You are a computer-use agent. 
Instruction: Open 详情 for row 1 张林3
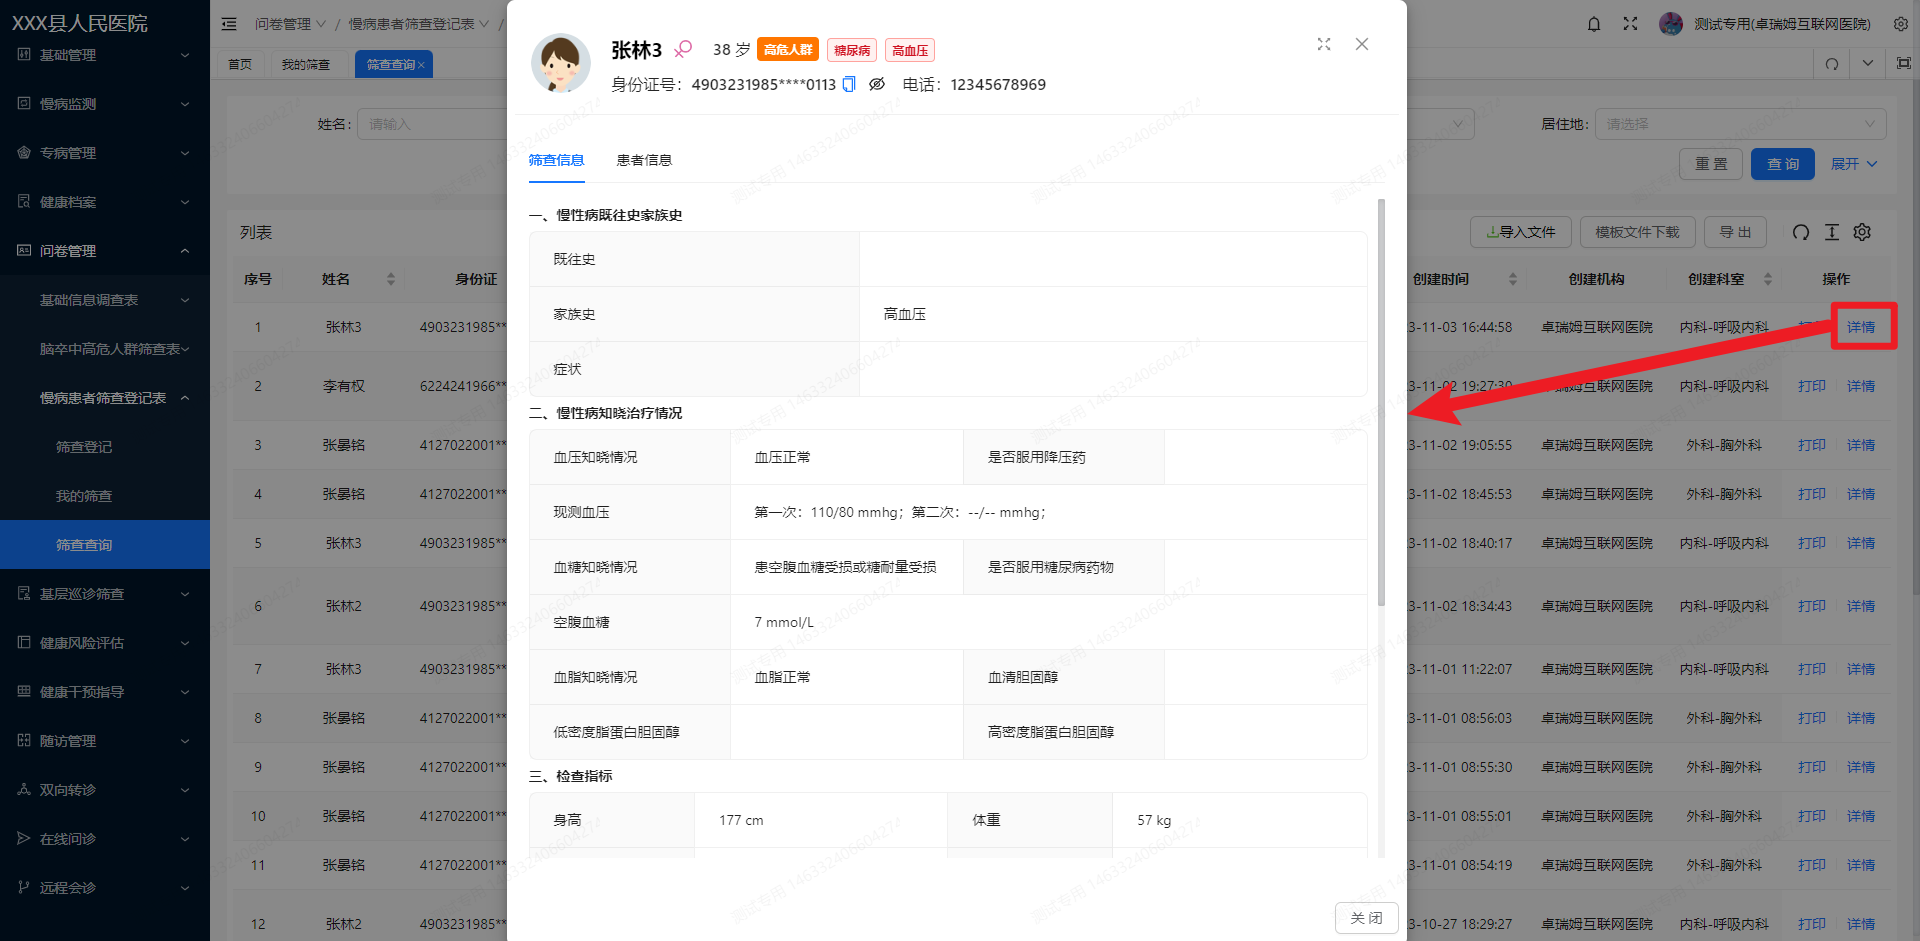(1861, 327)
